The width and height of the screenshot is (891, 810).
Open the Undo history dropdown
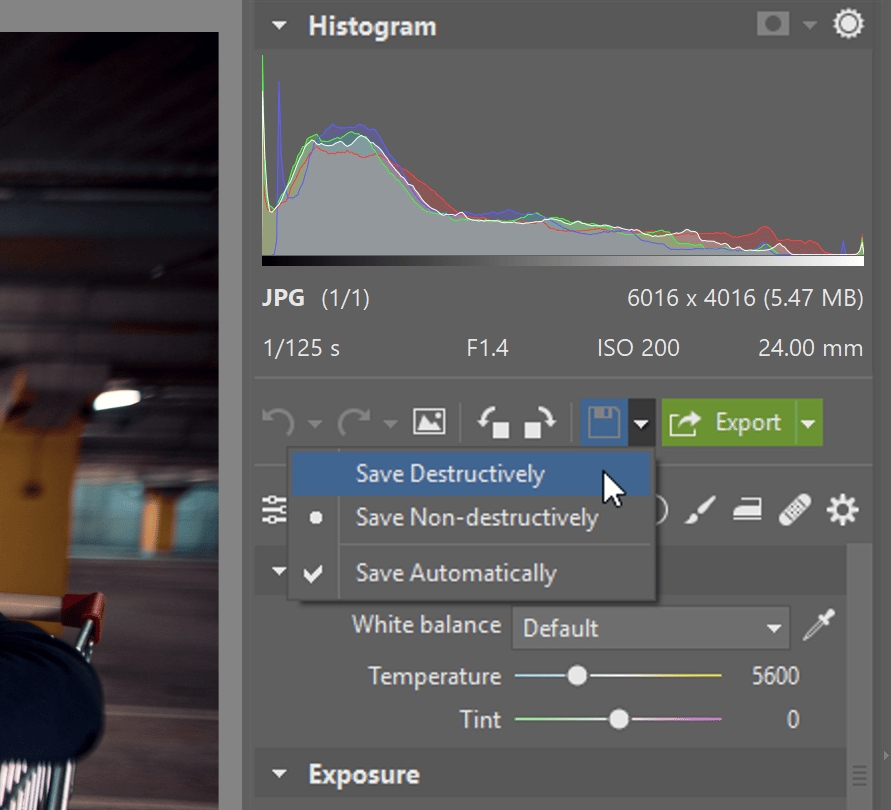pos(315,423)
